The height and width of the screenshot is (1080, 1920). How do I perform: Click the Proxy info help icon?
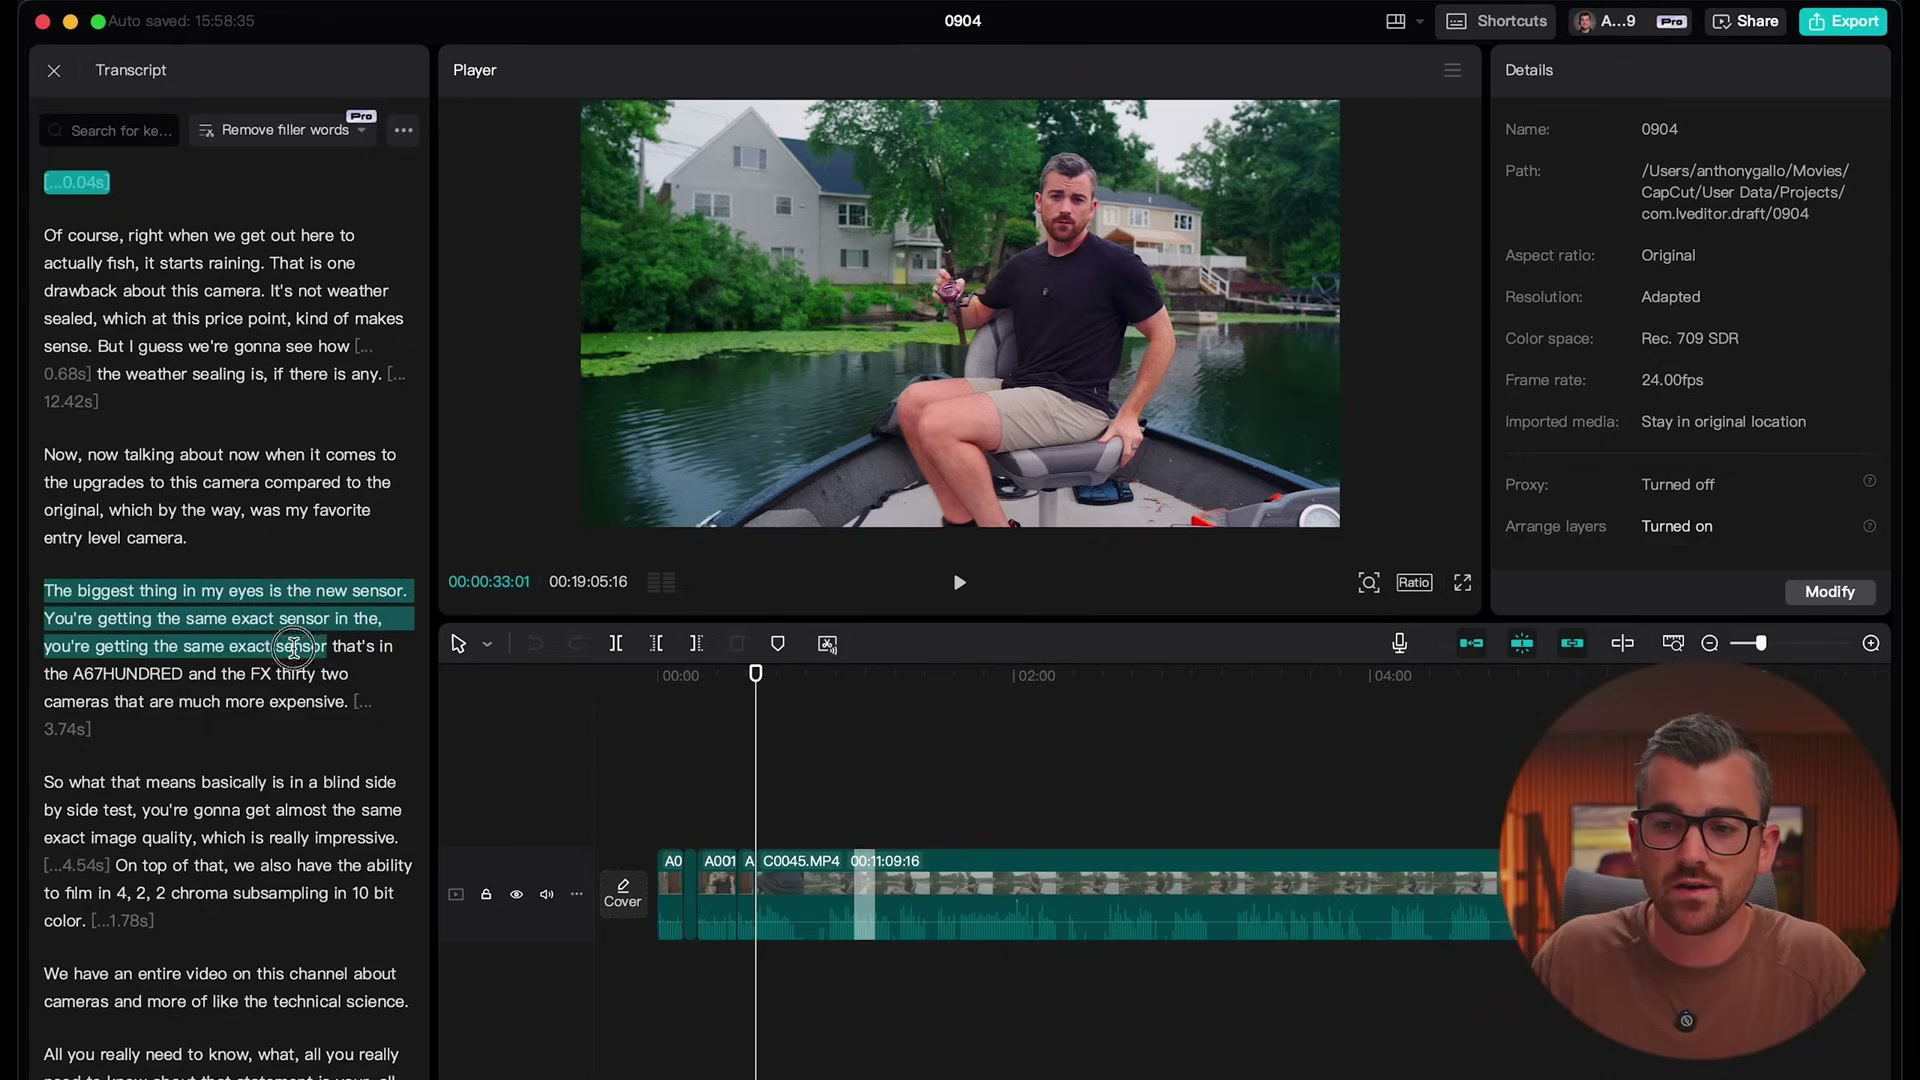(1869, 481)
